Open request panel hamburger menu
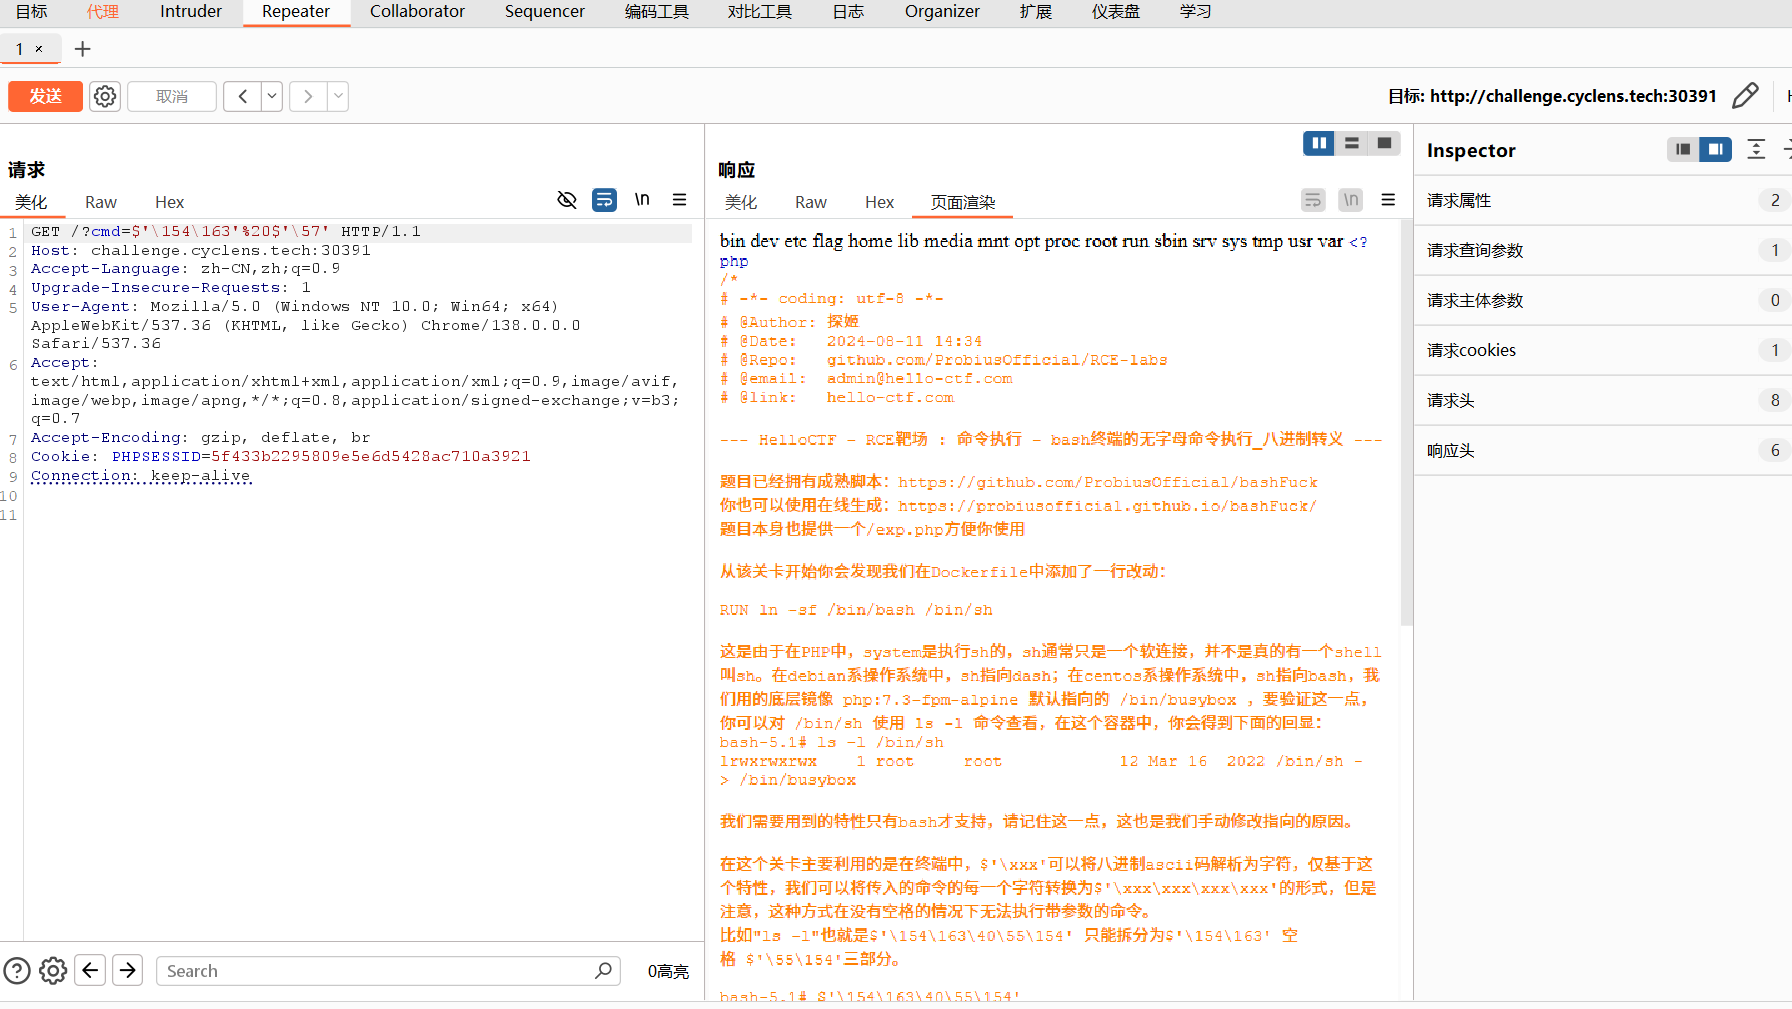The height and width of the screenshot is (1009, 1792). [680, 200]
